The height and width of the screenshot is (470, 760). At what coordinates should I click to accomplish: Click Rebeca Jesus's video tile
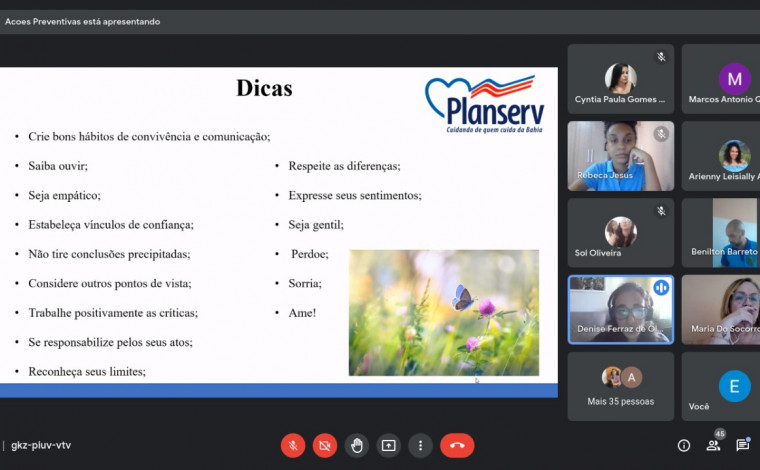pos(620,156)
